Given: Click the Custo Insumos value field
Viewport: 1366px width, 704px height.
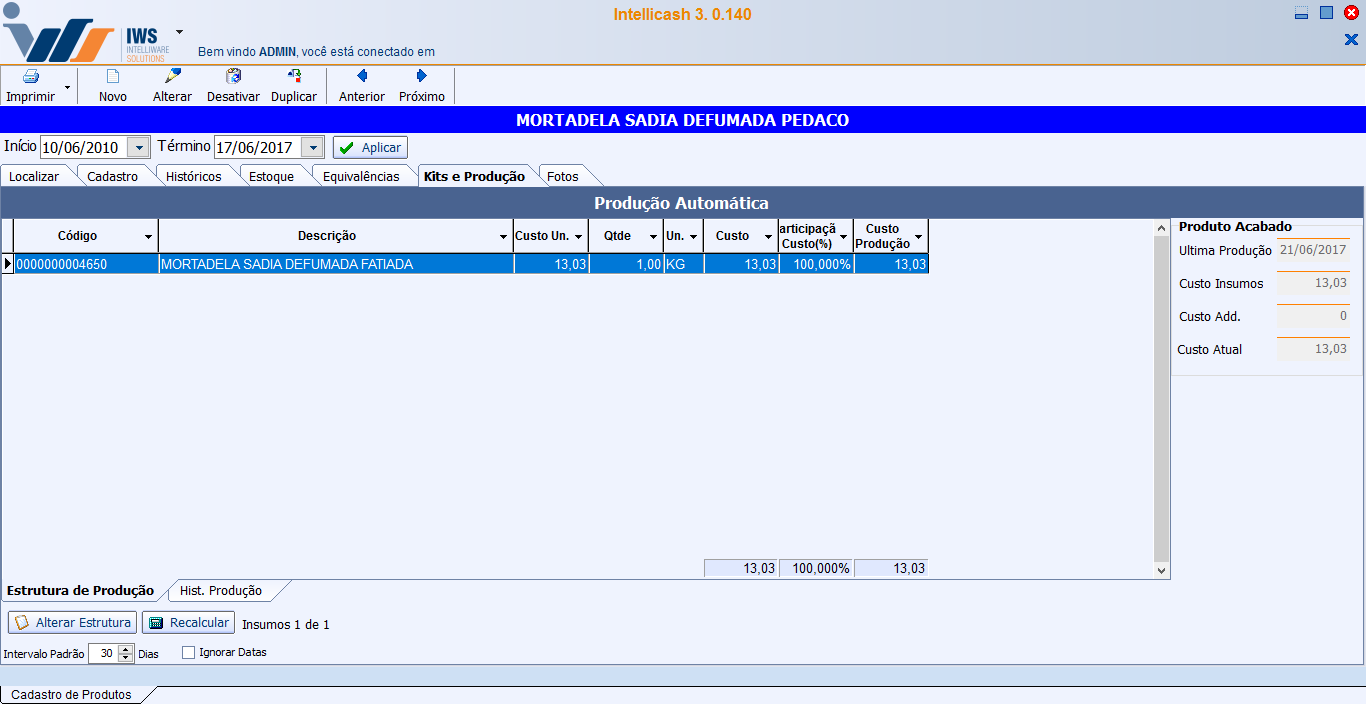Looking at the screenshot, I should [1313, 283].
